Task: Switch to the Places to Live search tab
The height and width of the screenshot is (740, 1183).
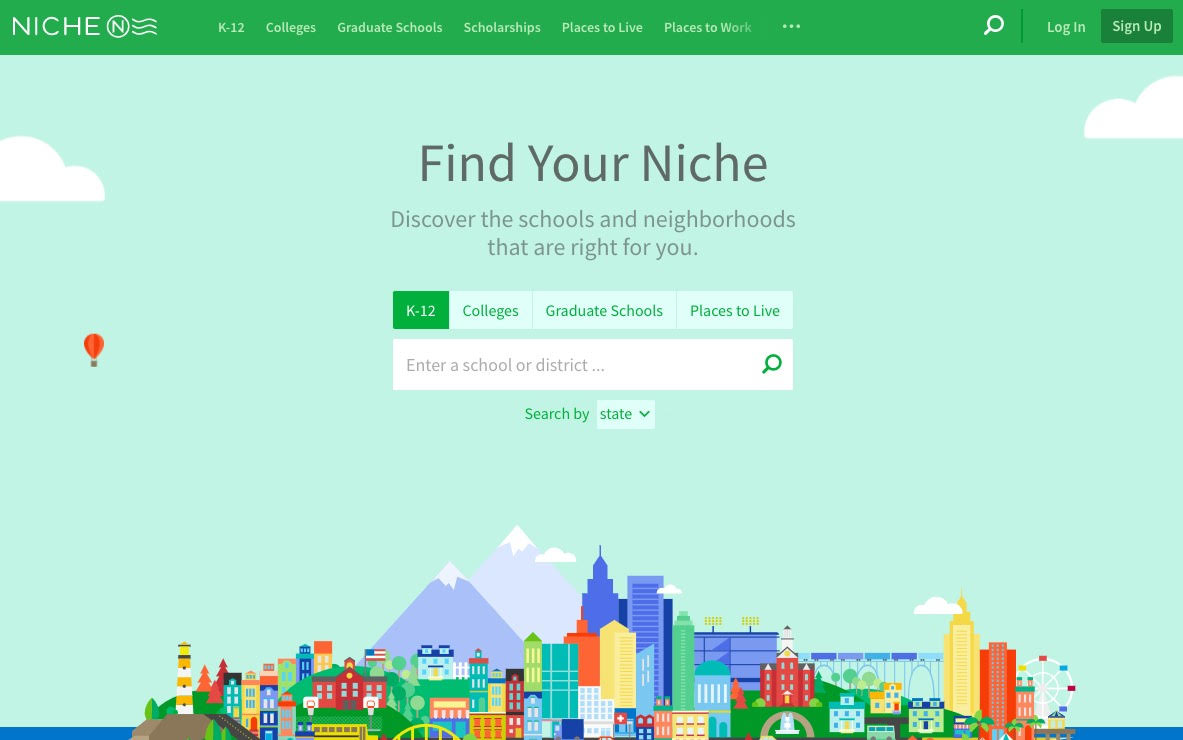Action: (734, 310)
